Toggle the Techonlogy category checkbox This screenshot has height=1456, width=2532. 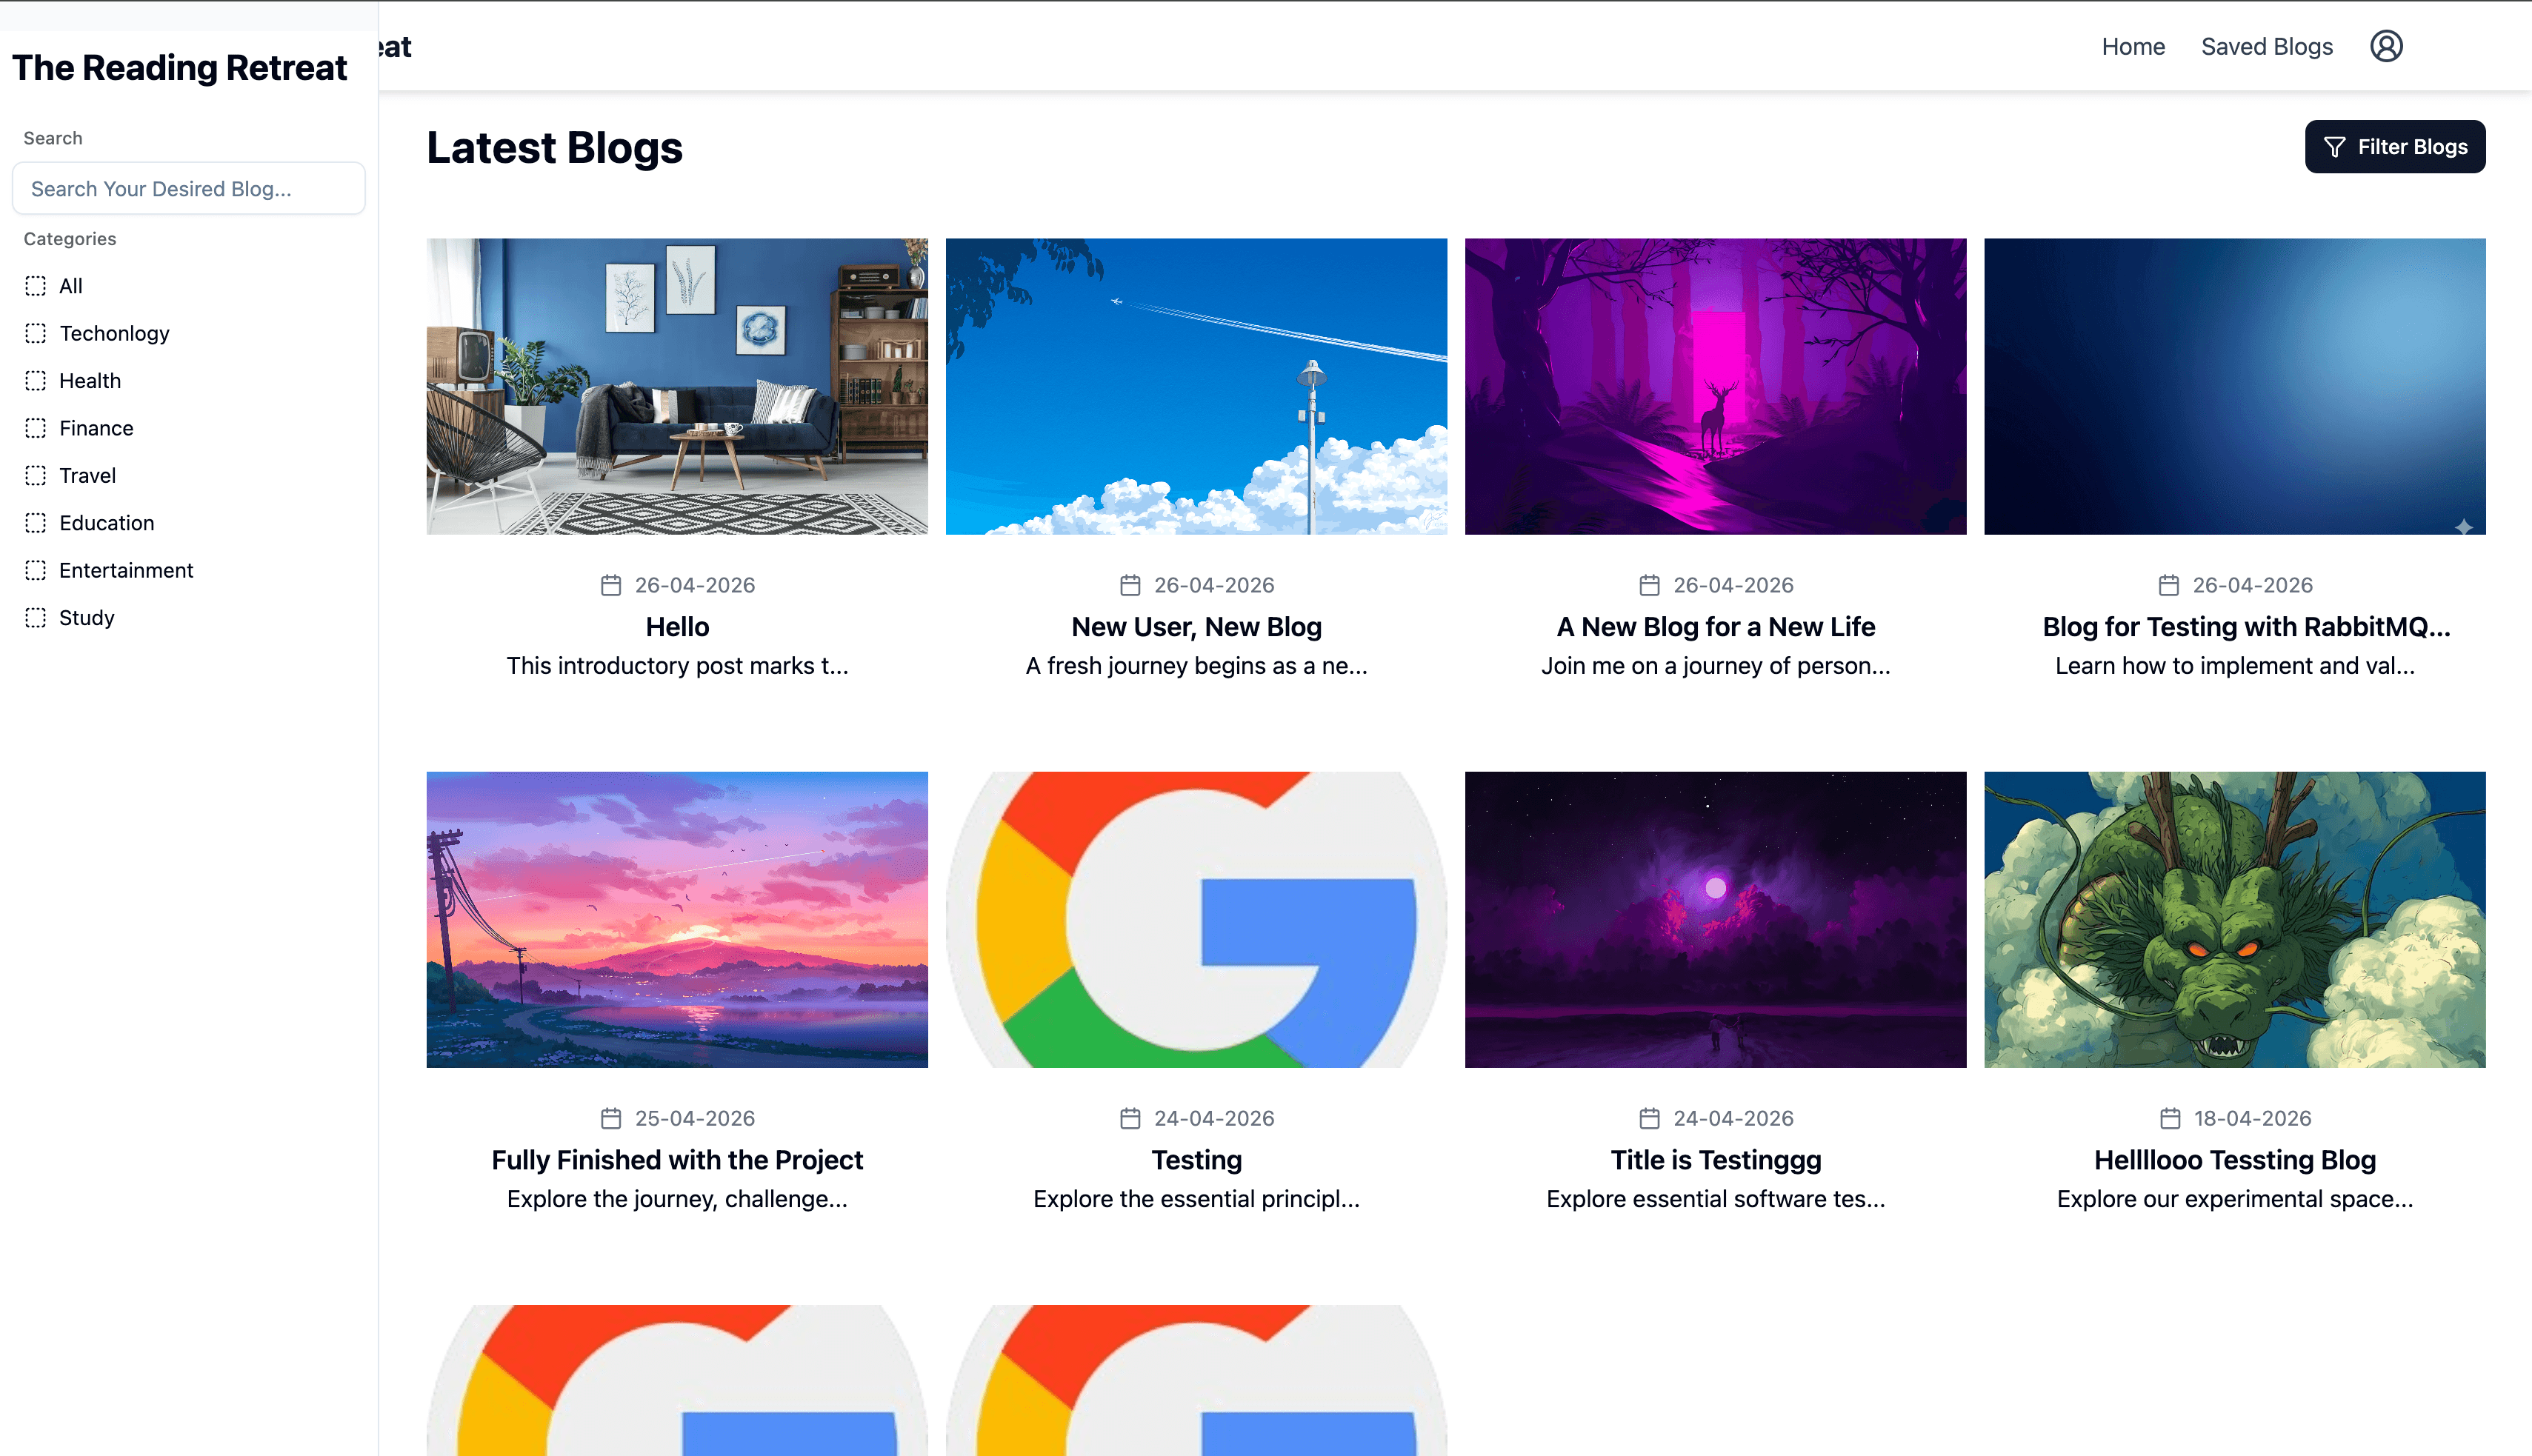point(36,333)
